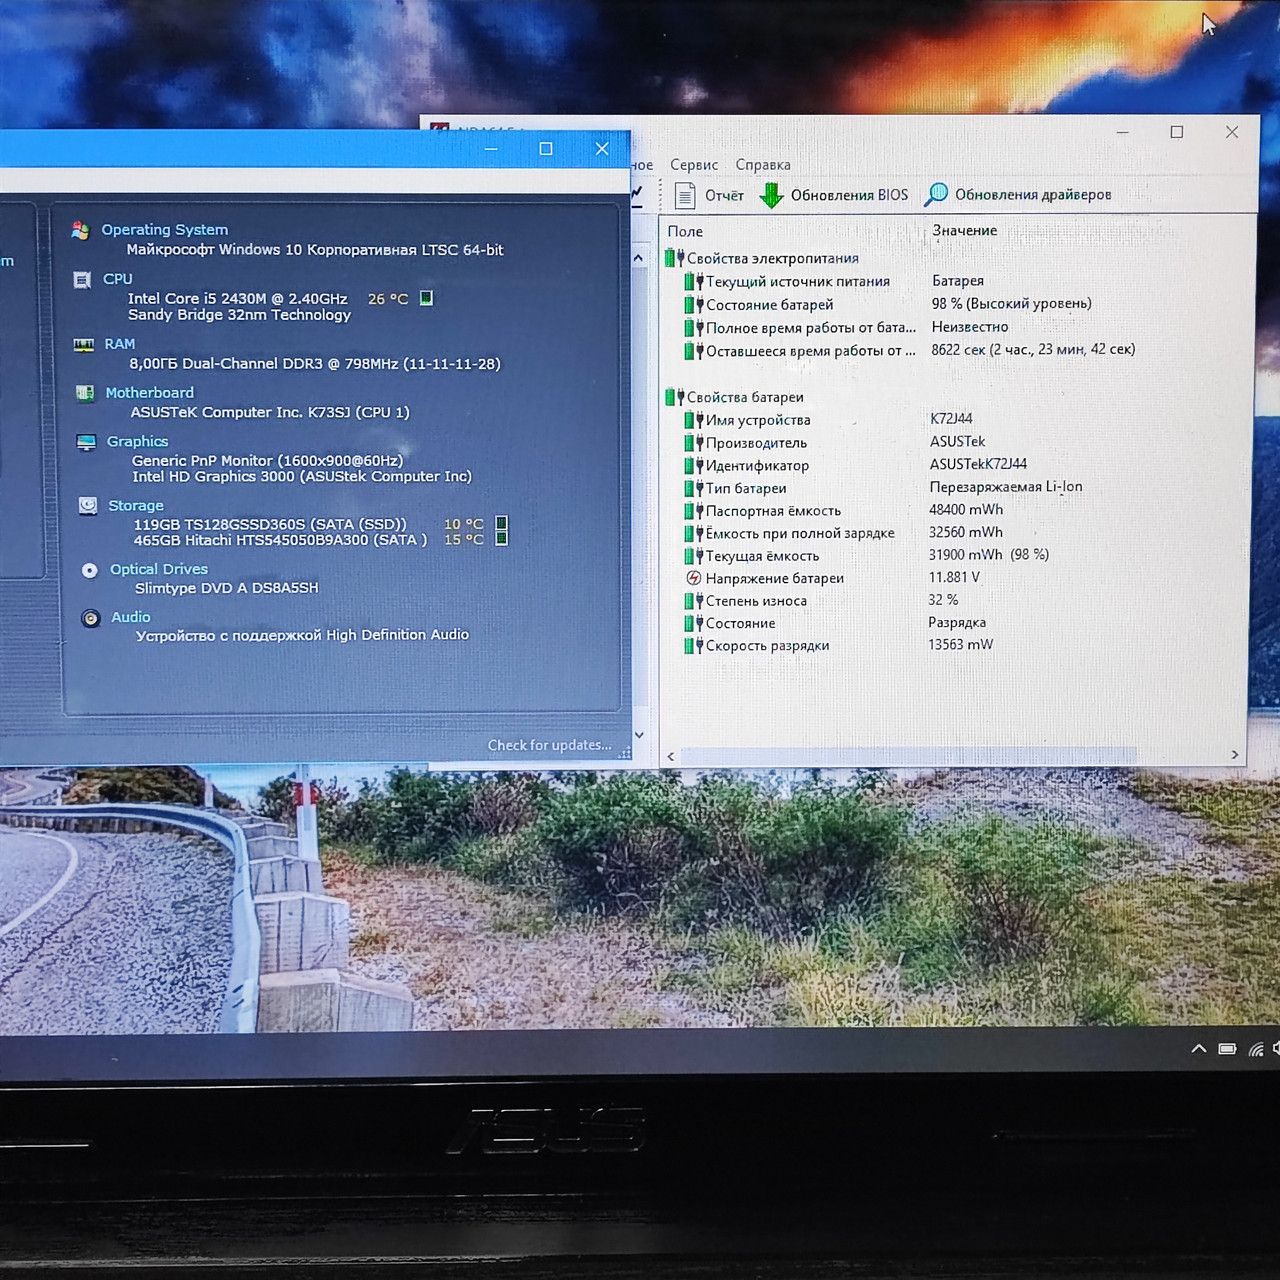Click the 8,00ГБ Dual-Channel DDR3 RAM text
This screenshot has width=1280, height=1280.
click(315, 364)
